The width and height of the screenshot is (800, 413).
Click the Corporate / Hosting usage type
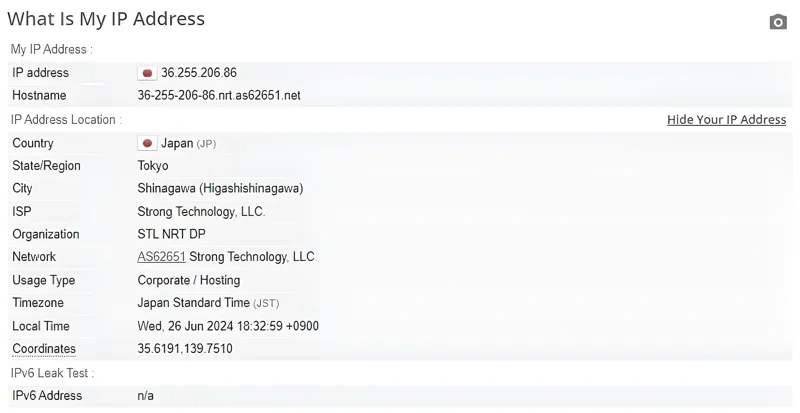click(189, 280)
